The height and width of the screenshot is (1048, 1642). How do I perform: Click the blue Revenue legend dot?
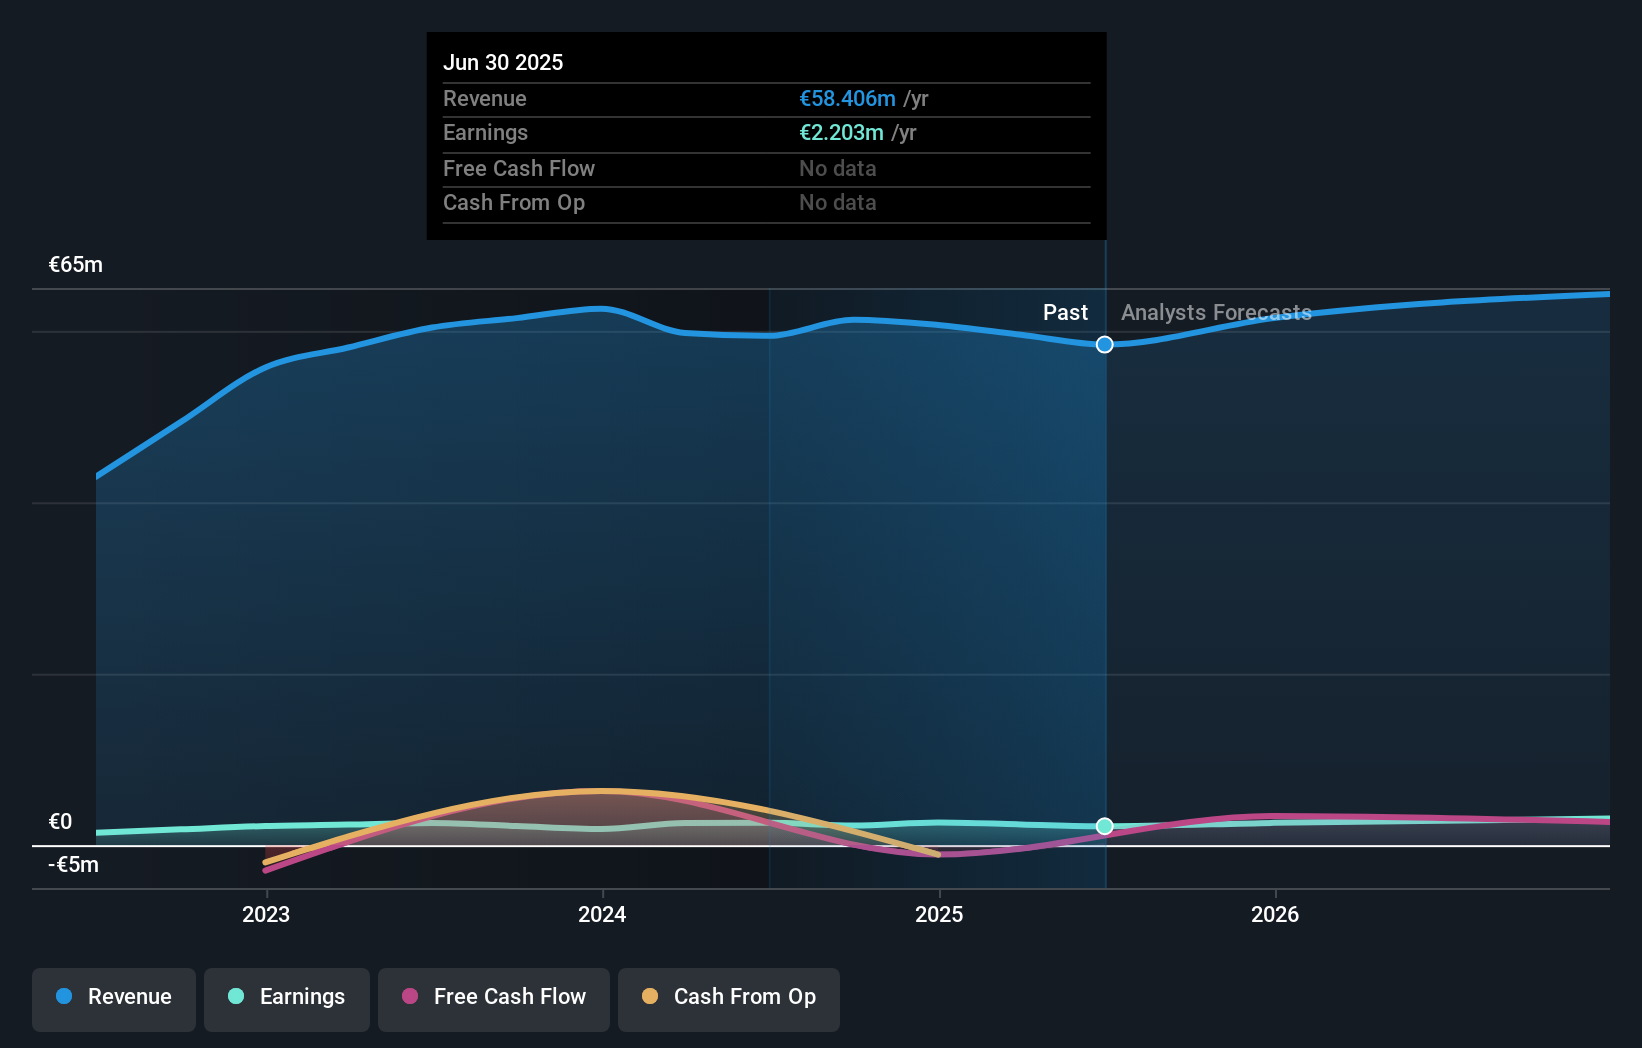point(65,997)
